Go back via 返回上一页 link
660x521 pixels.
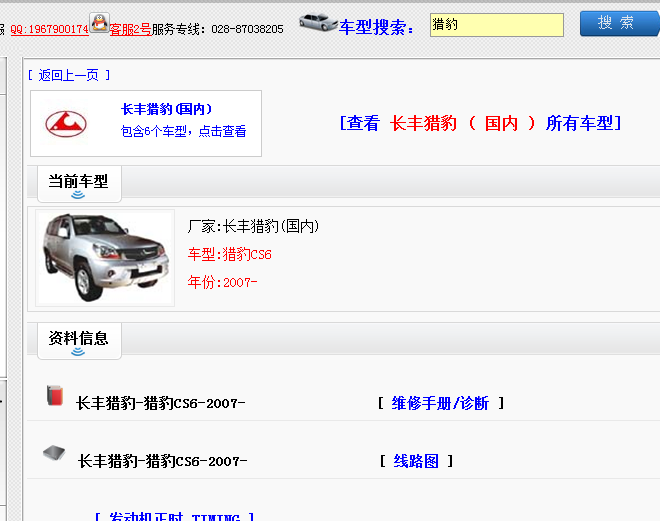69,75
